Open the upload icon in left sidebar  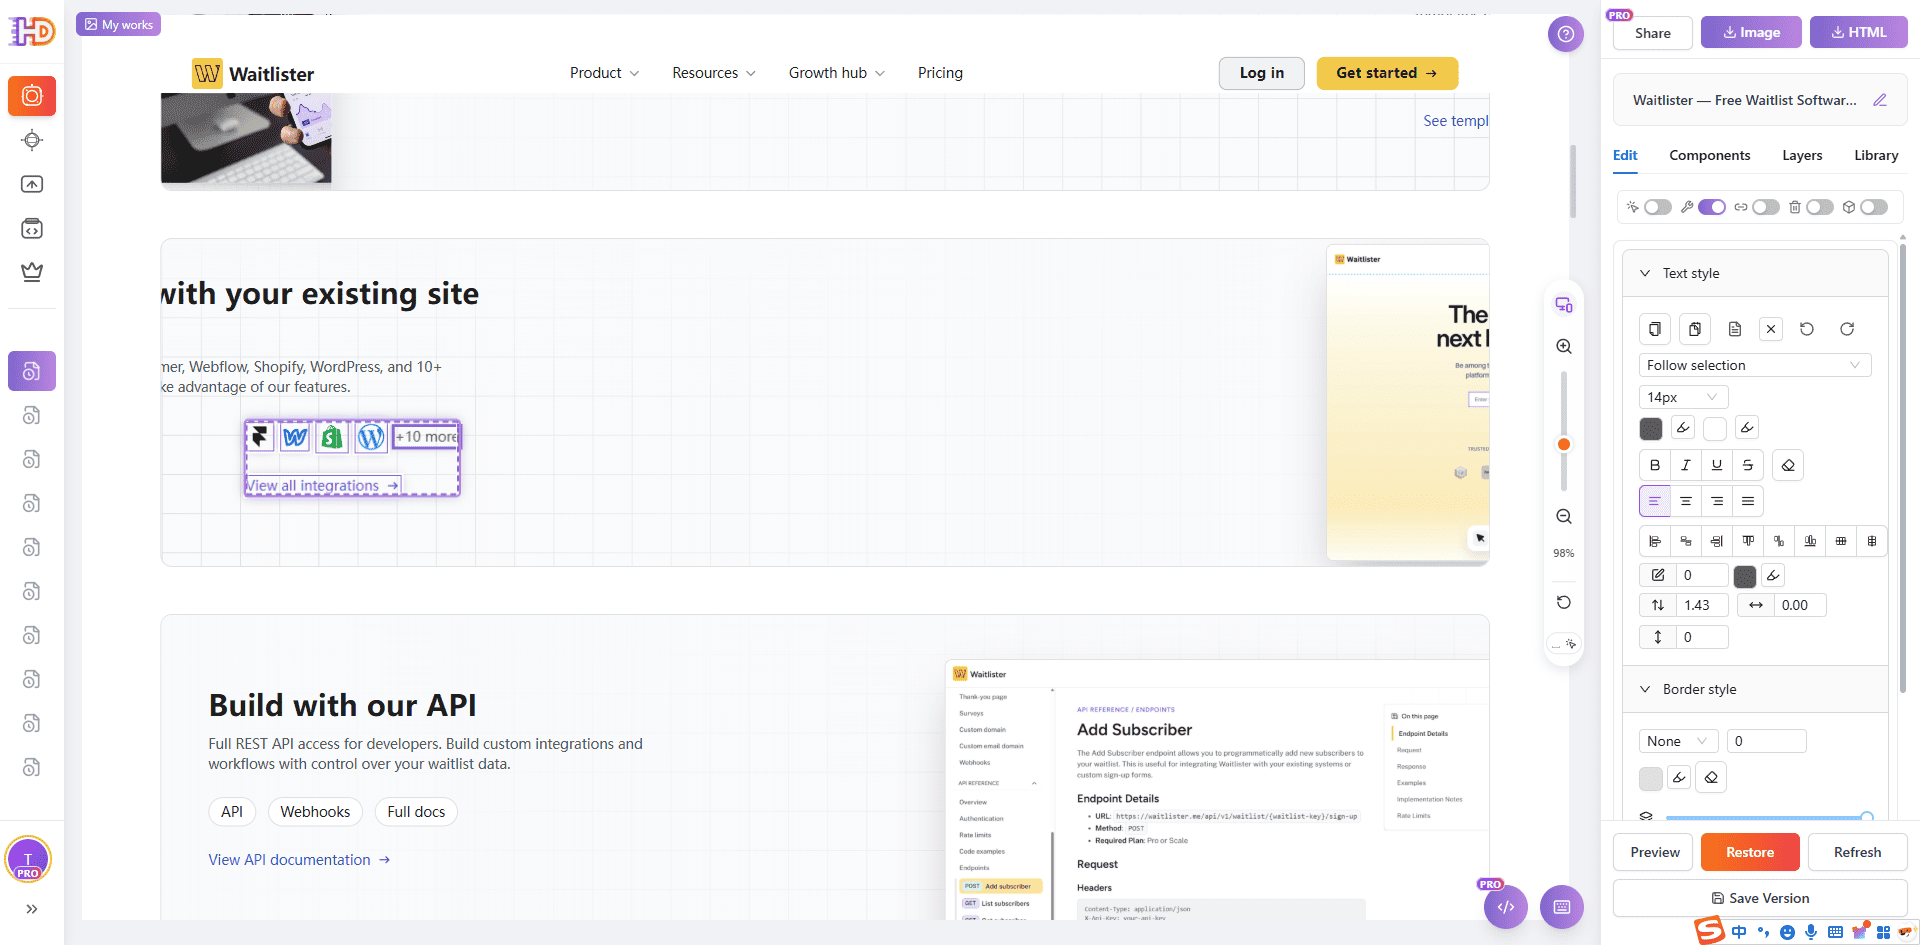(32, 184)
